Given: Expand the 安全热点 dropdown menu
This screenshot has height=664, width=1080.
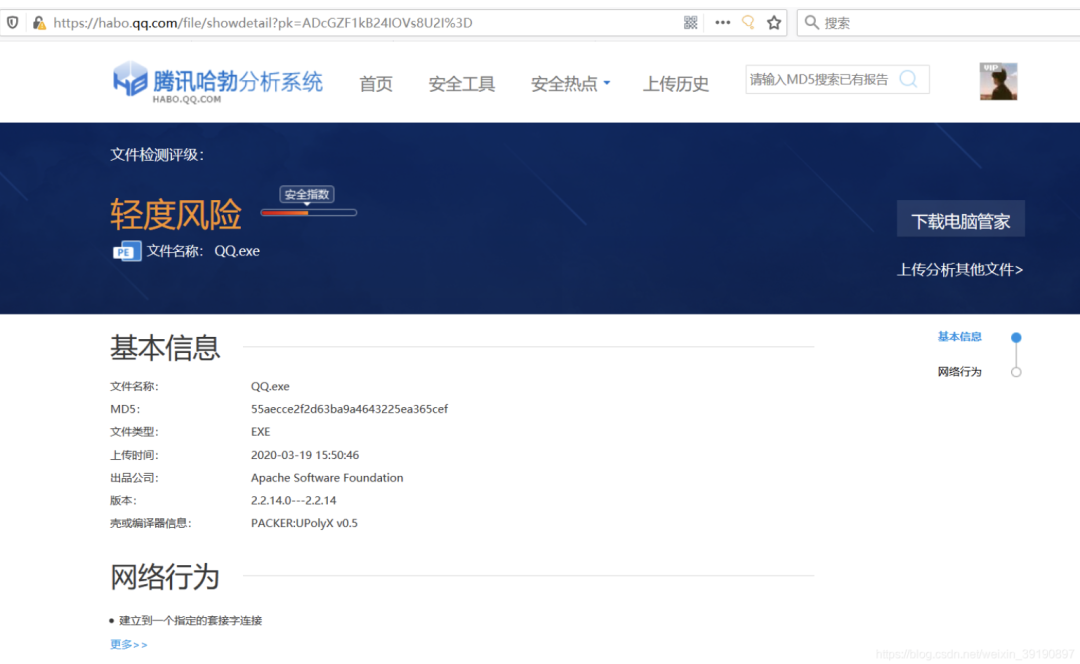Looking at the screenshot, I should click(x=570, y=84).
